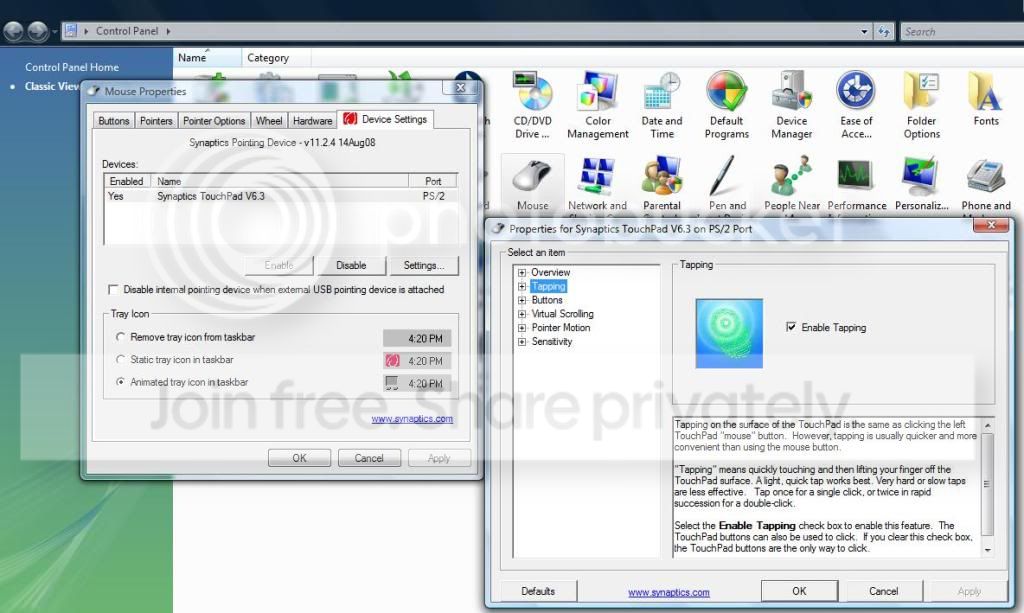Screen dimensions: 1024x613
Task: Select Remove tray icon from taskbar
Action: 120,337
